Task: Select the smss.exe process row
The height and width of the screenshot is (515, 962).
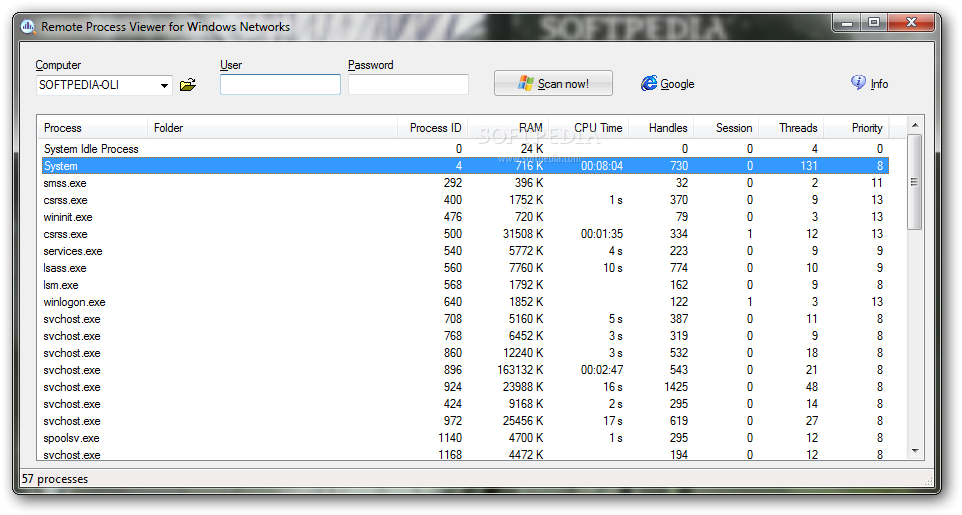Action: coord(465,183)
